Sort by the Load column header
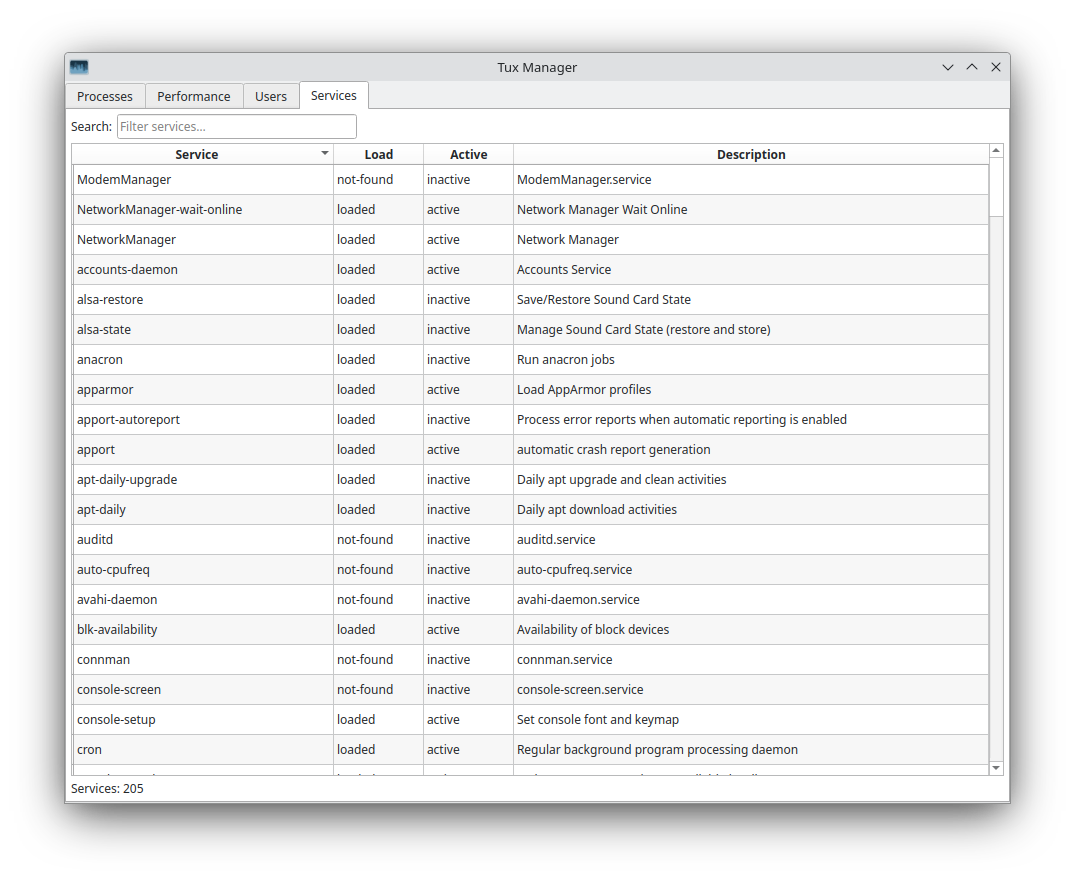The height and width of the screenshot is (880, 1075). click(378, 154)
